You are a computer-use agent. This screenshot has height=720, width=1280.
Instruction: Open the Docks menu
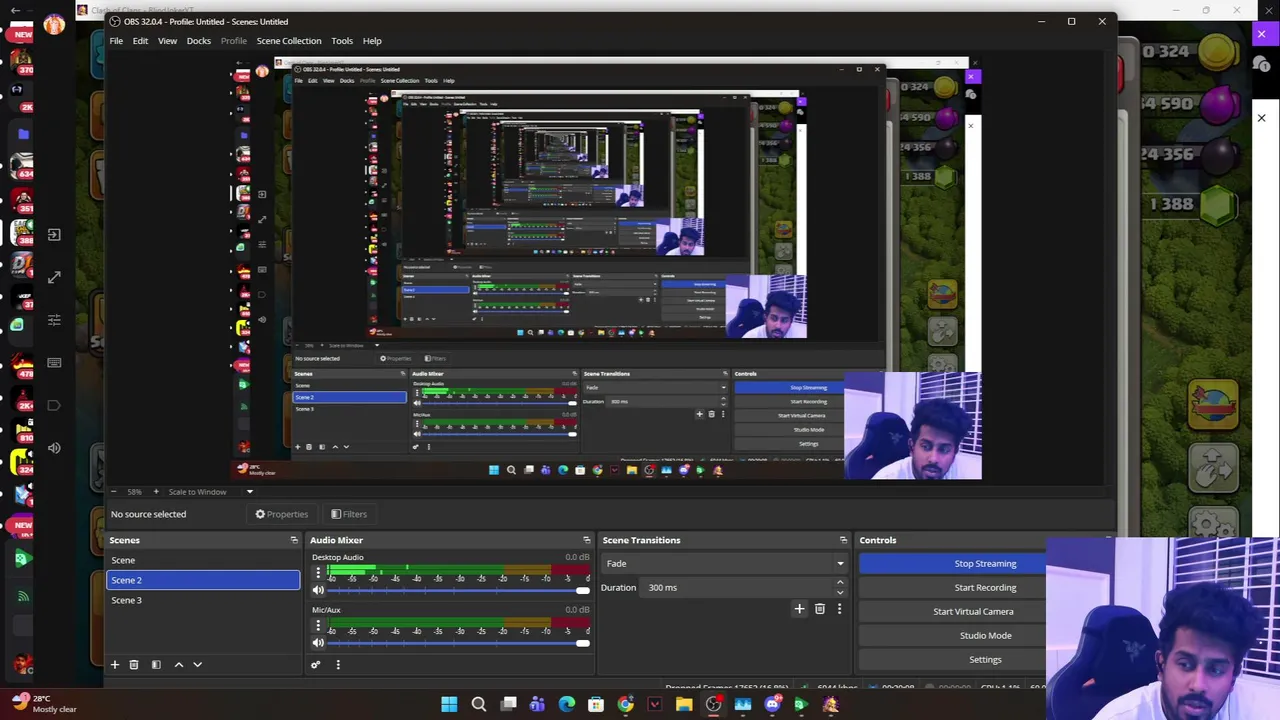(198, 41)
